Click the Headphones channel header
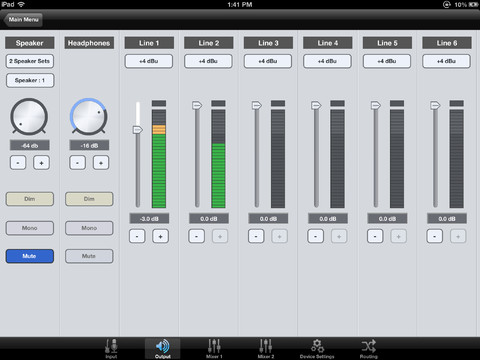This screenshot has height=360, width=480. [x=89, y=43]
